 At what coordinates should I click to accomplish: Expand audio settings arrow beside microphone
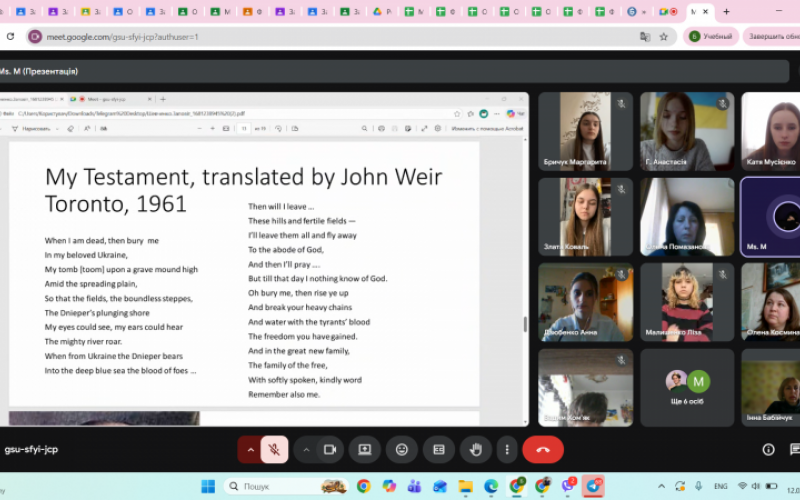coord(250,450)
